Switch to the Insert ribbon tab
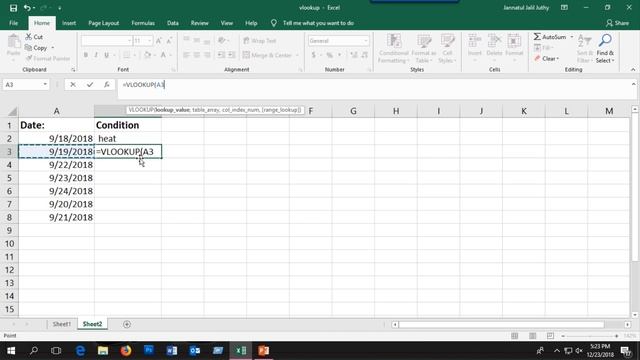The height and width of the screenshot is (360, 640). tap(69, 23)
